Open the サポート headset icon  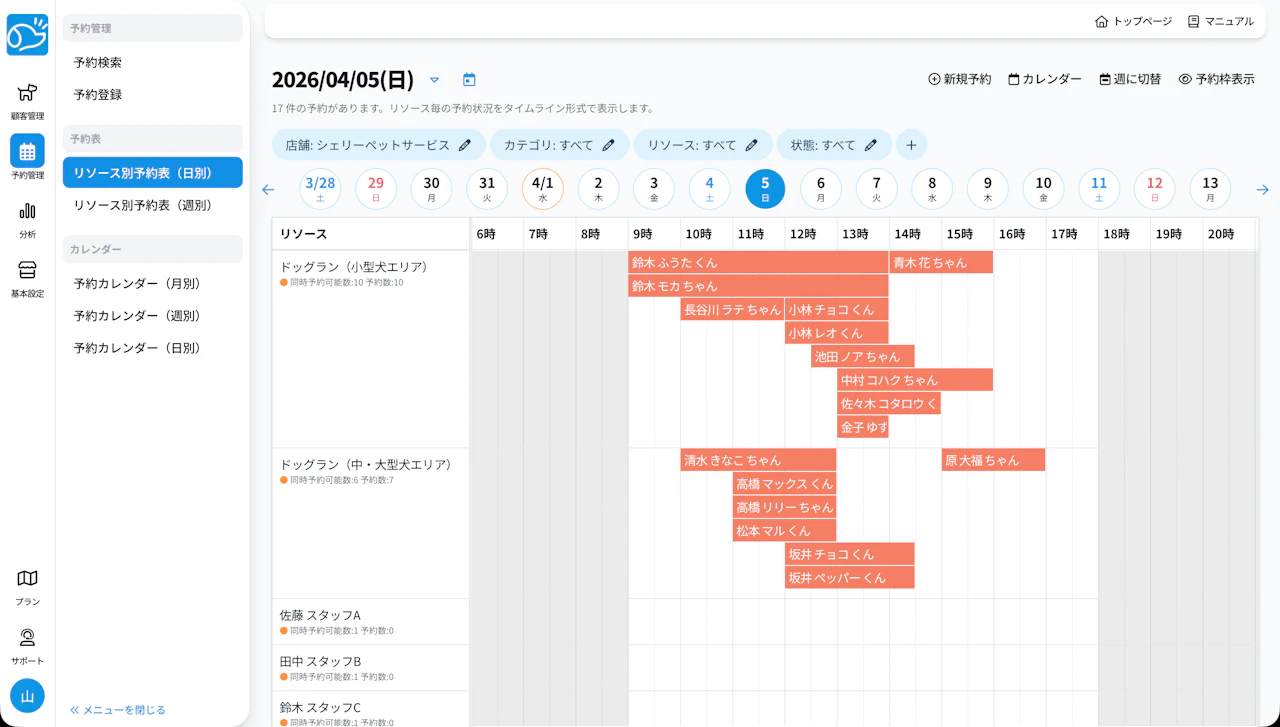(27, 638)
